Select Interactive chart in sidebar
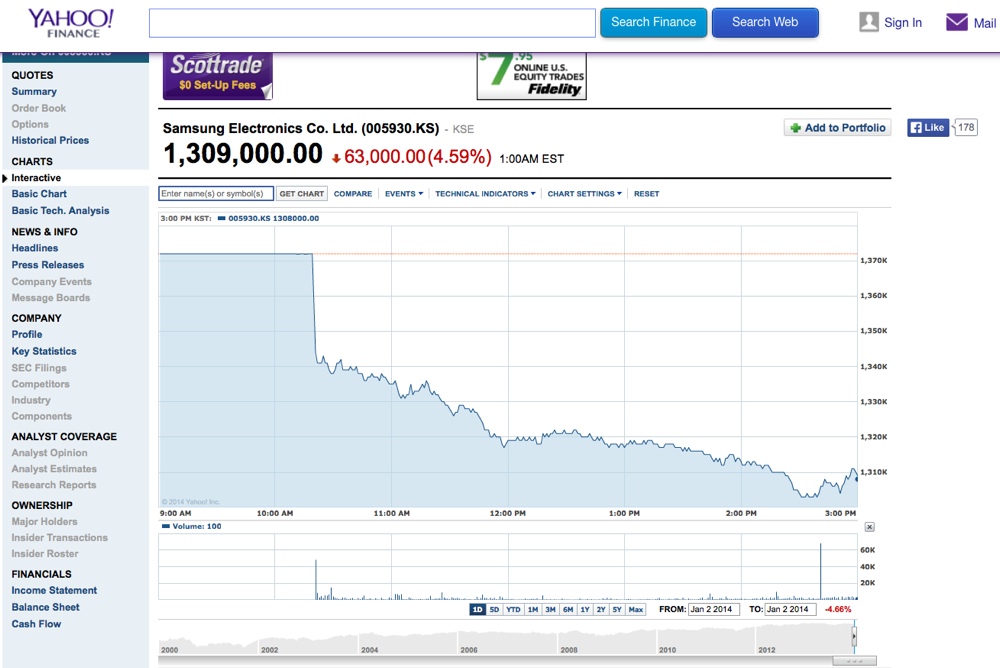 click(x=36, y=178)
